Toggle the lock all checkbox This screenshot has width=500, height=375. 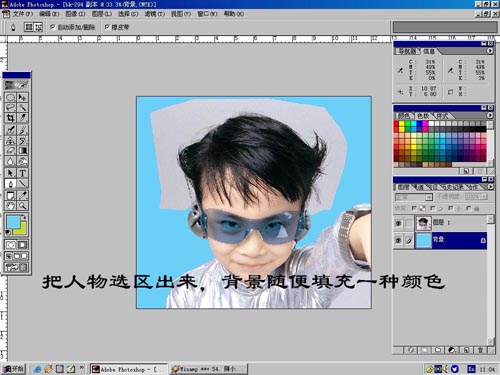[469, 208]
